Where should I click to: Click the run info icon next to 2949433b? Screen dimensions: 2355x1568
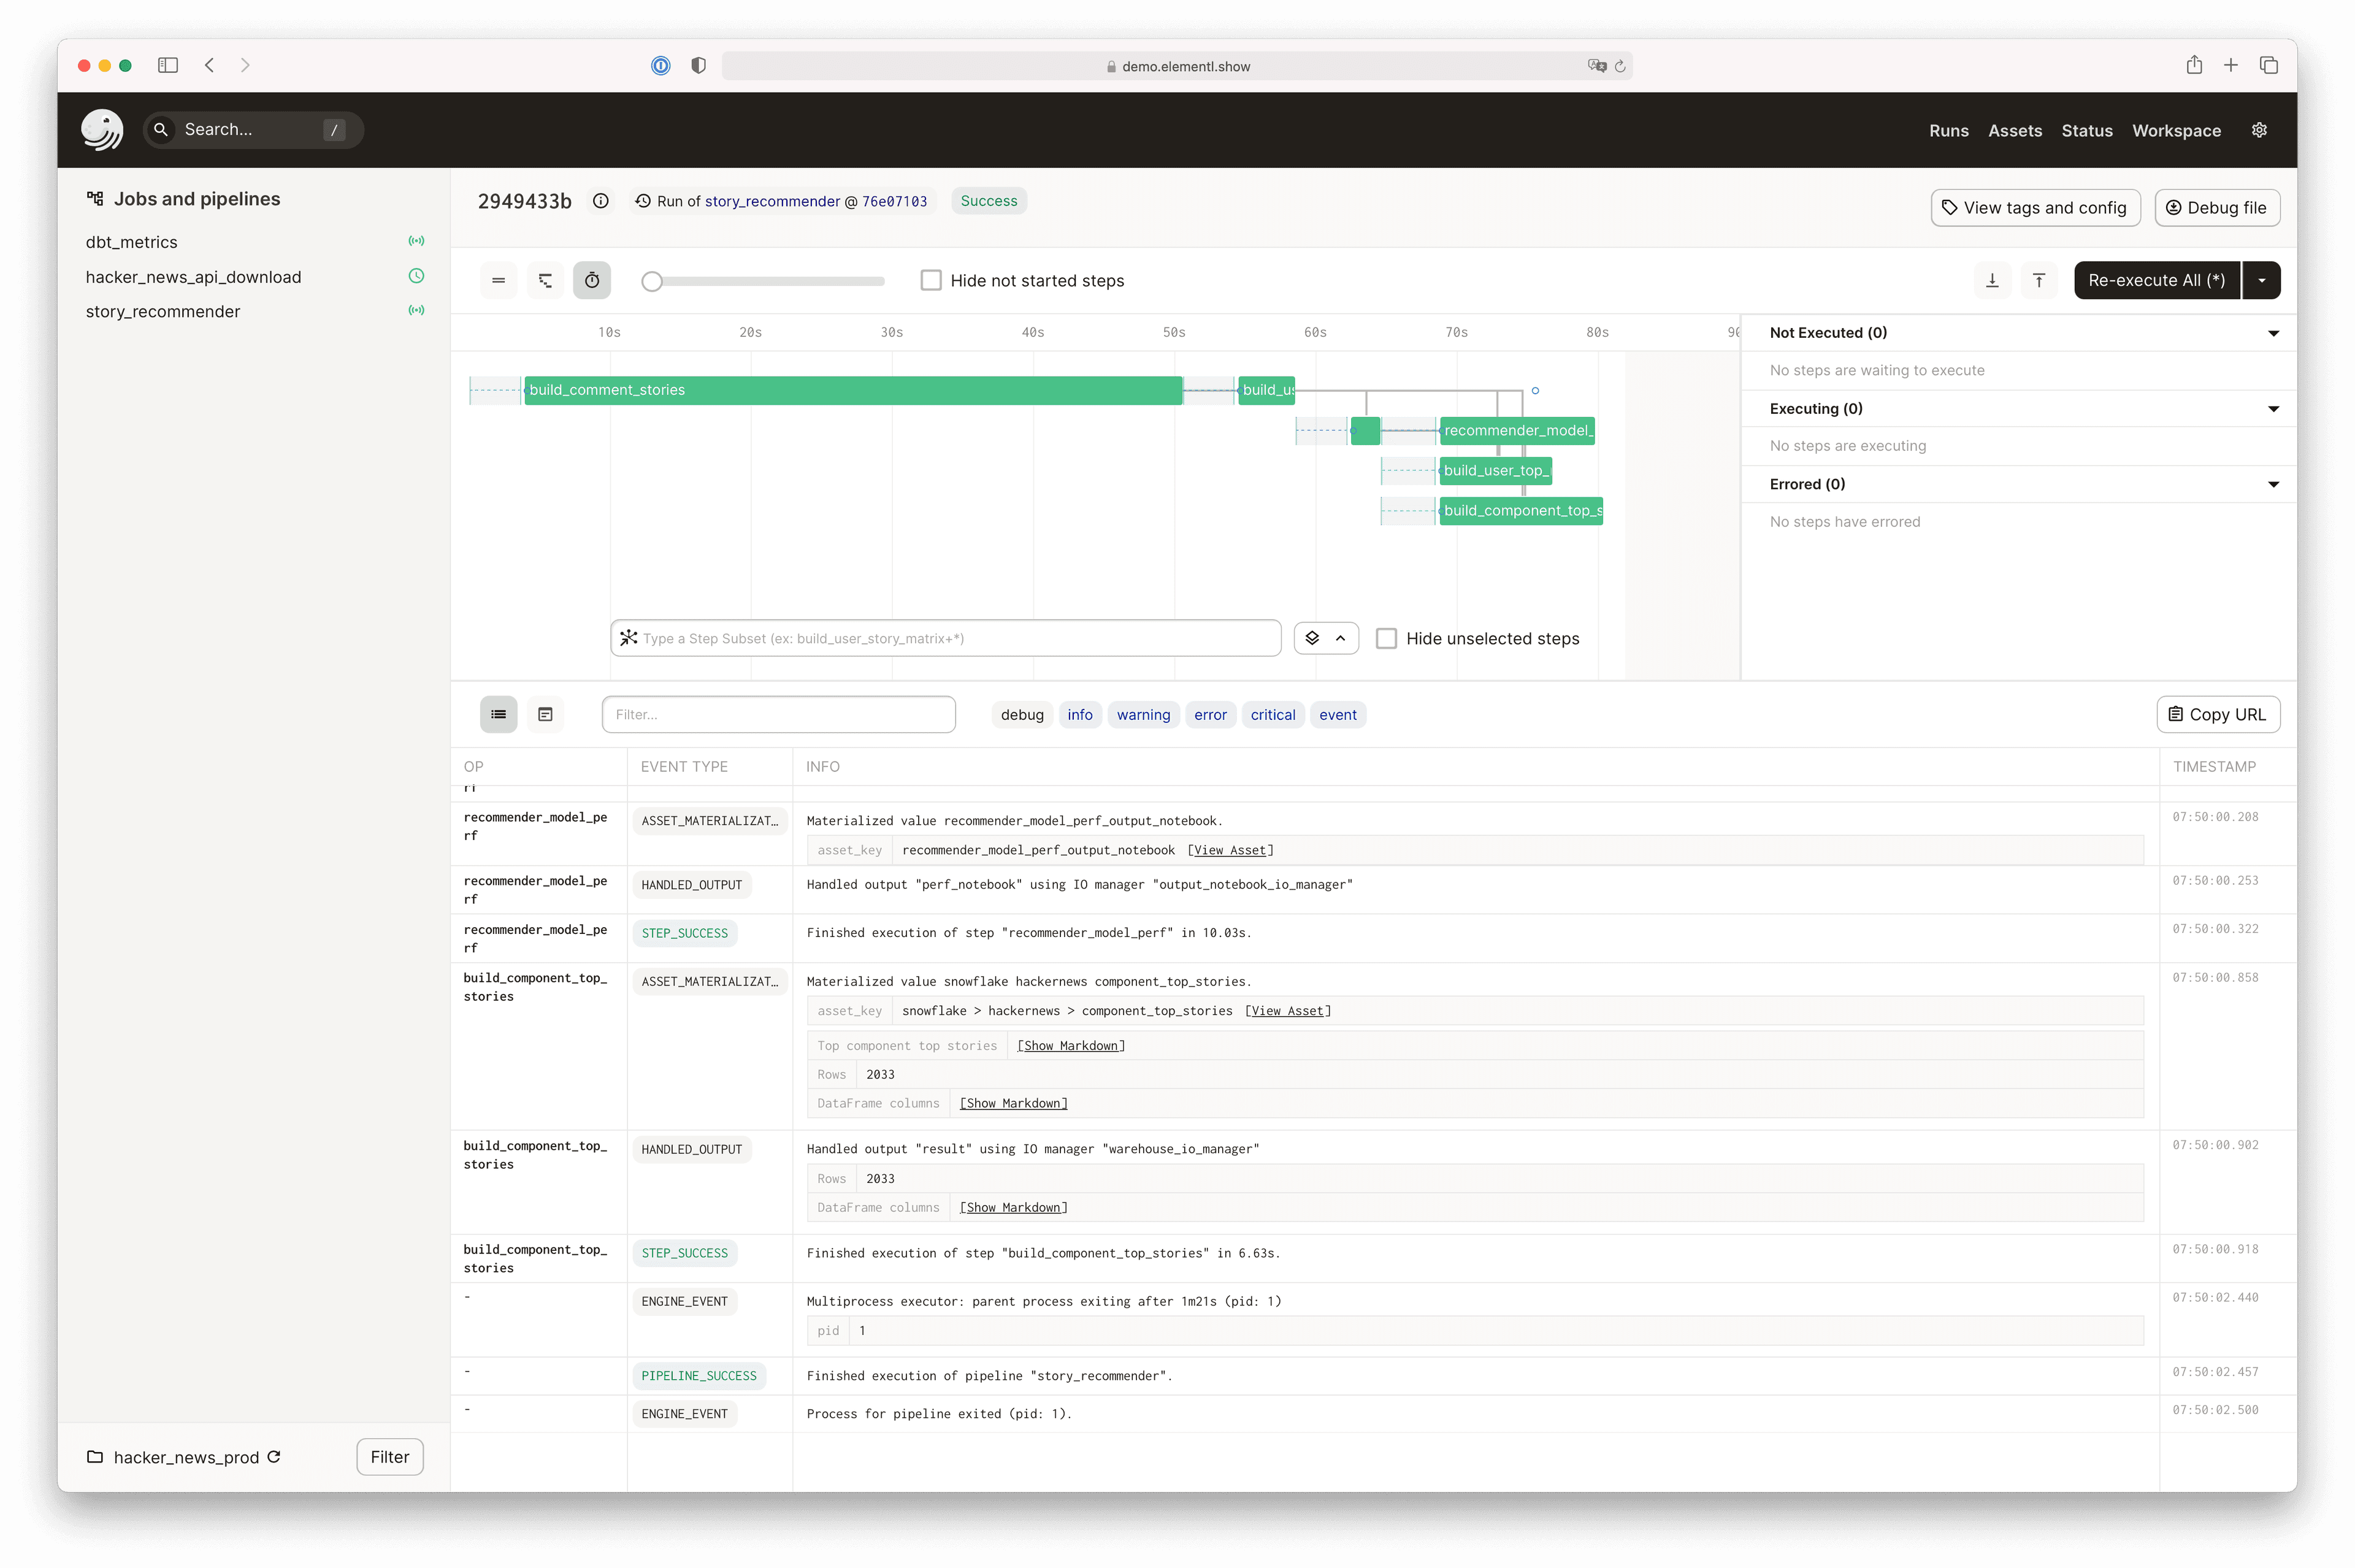(x=600, y=201)
